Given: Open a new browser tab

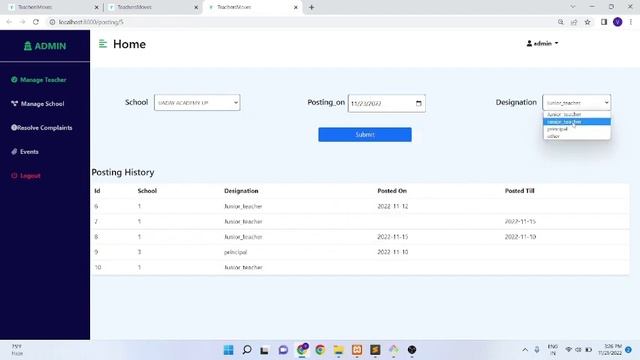Looking at the screenshot, I should tap(311, 7).
